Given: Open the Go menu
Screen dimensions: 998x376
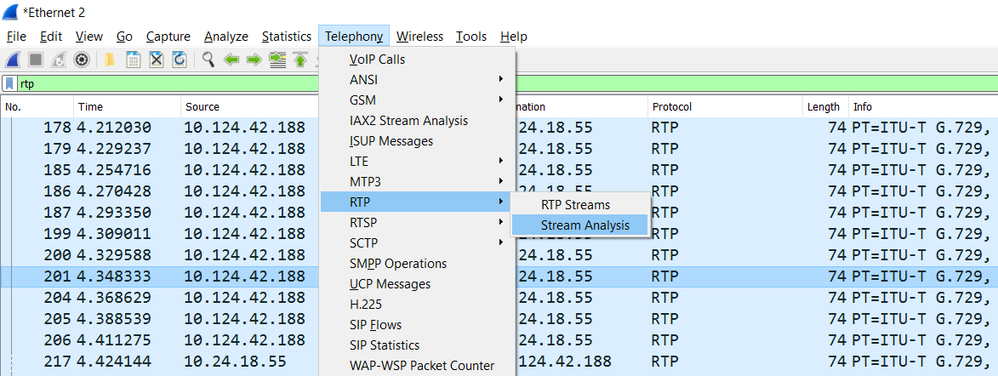Looking at the screenshot, I should (x=124, y=36).
